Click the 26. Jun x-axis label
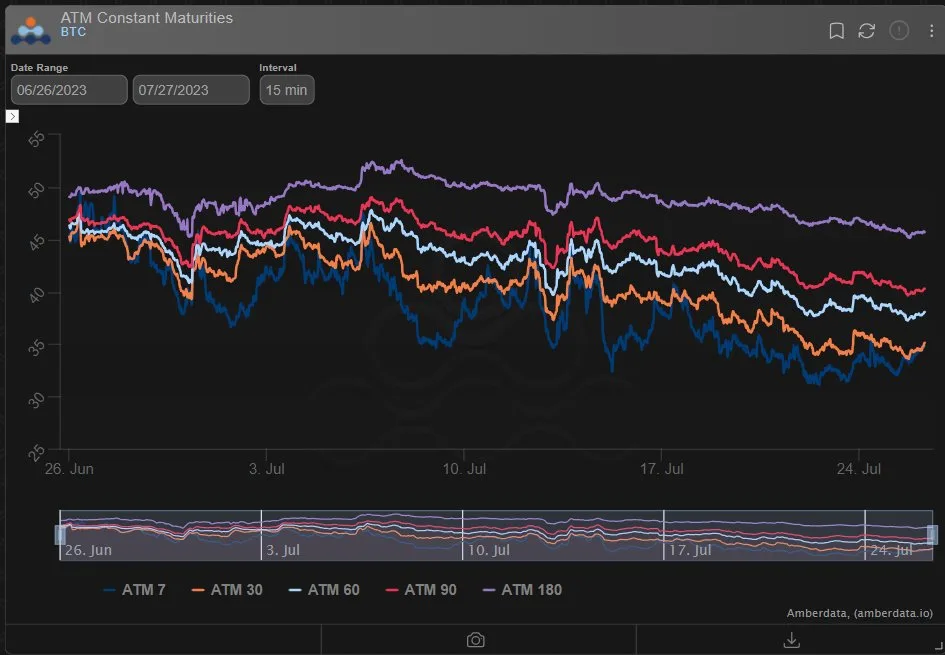Screen dimensions: 945x655 pos(69,469)
